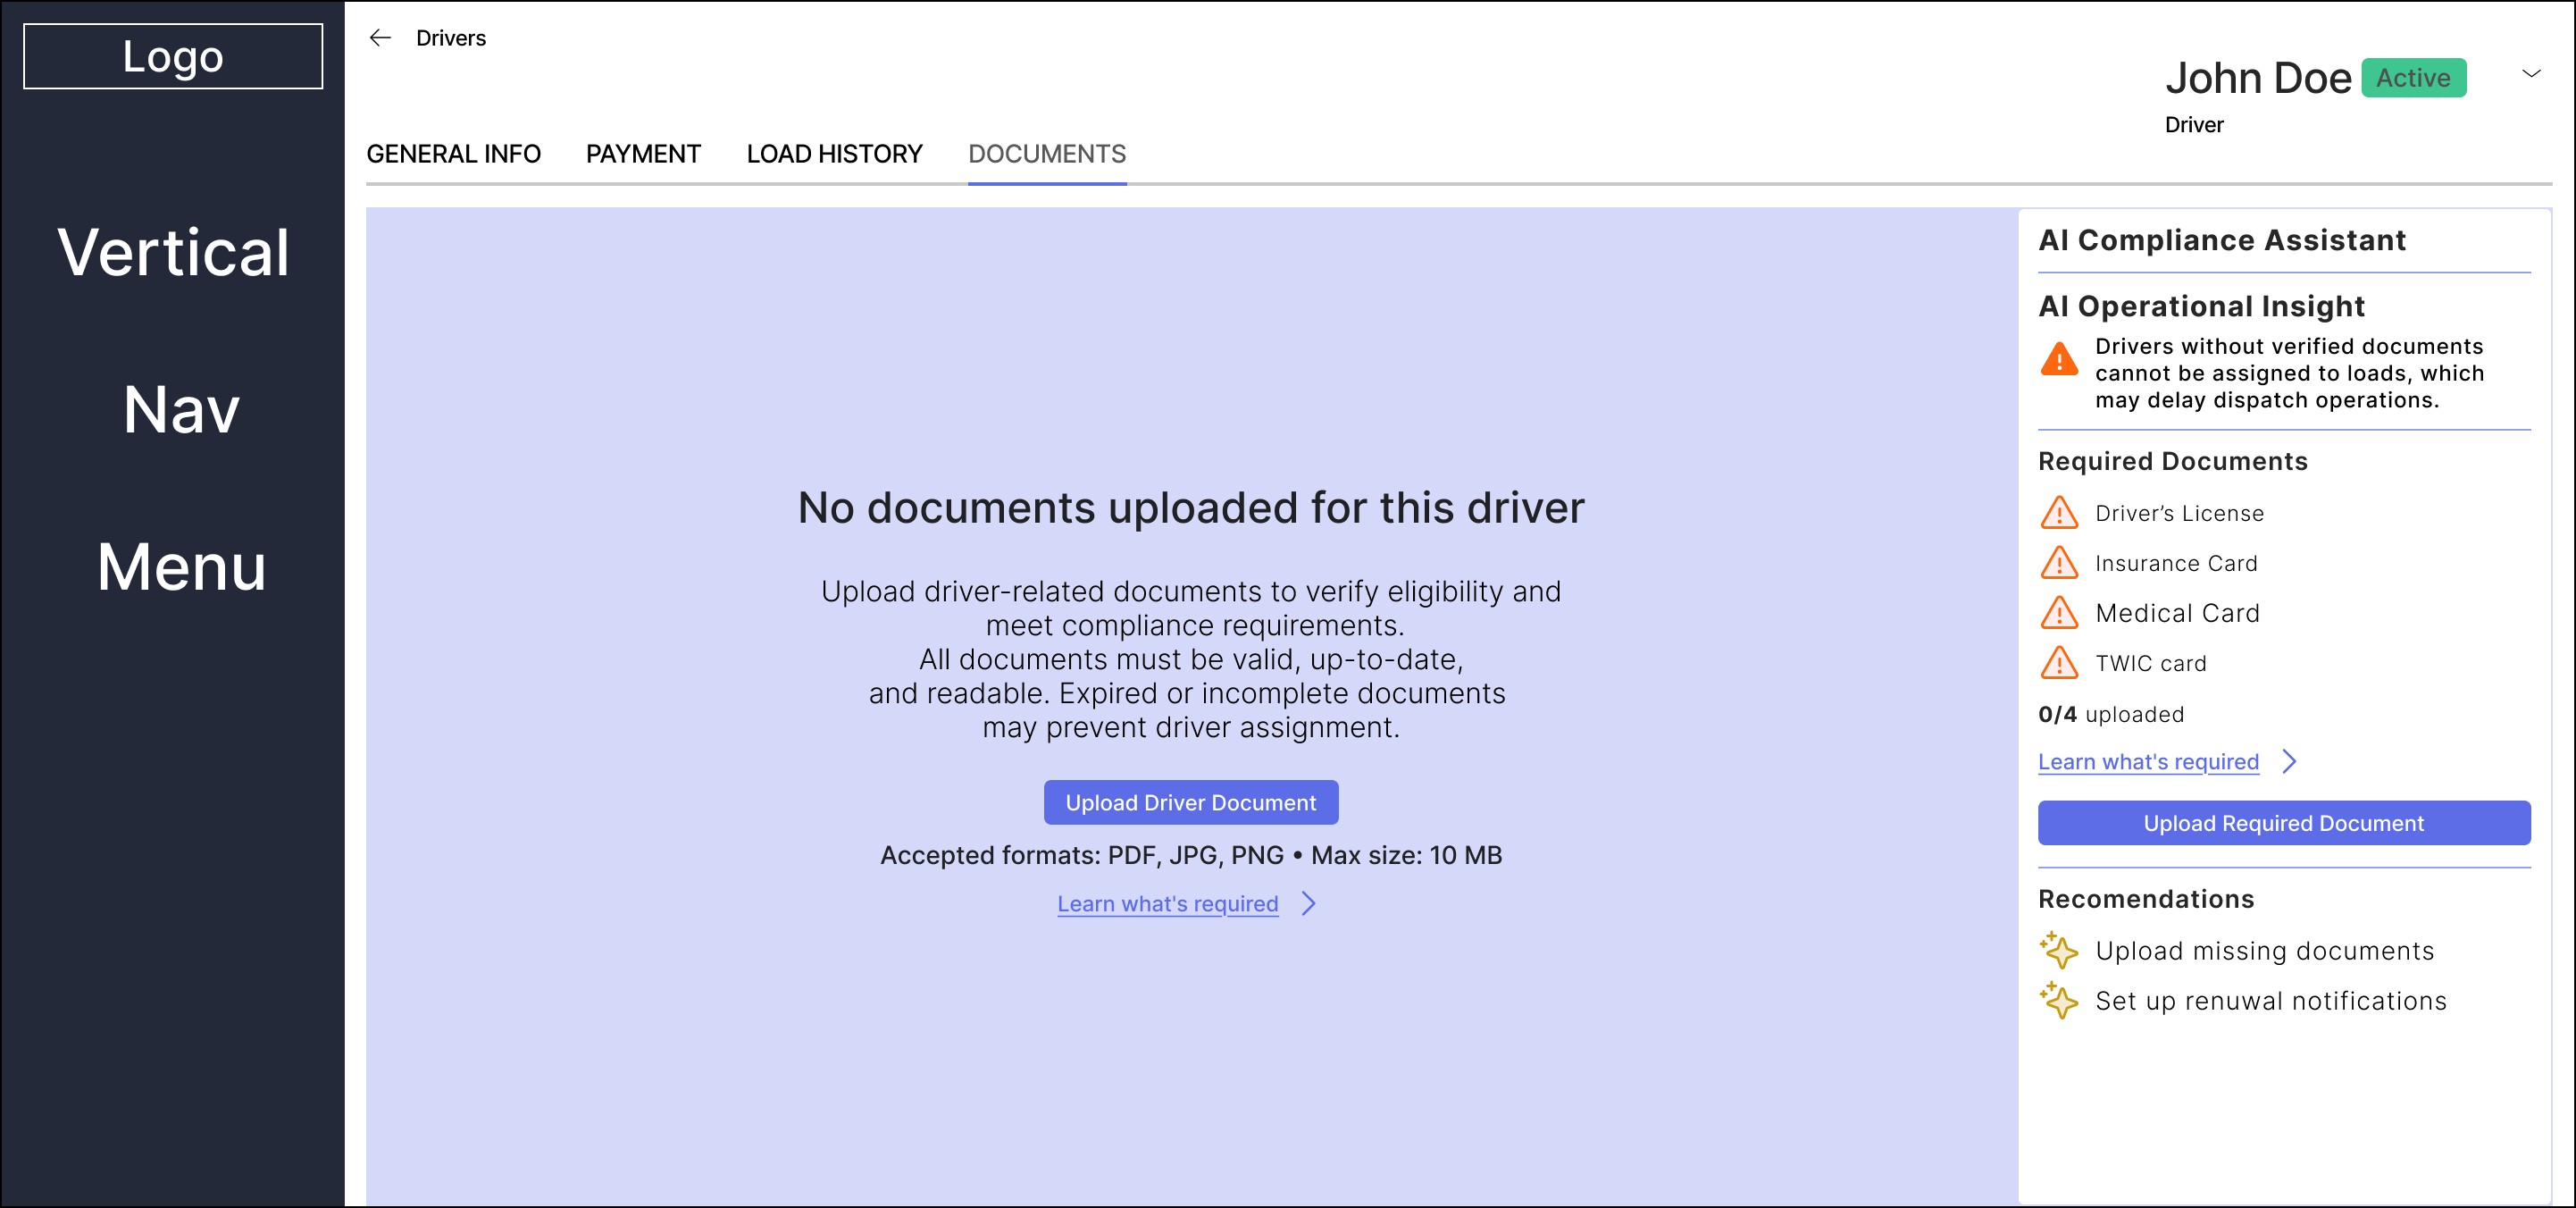
Task: Click warning icon beside TWIC card
Action: coord(2059,663)
